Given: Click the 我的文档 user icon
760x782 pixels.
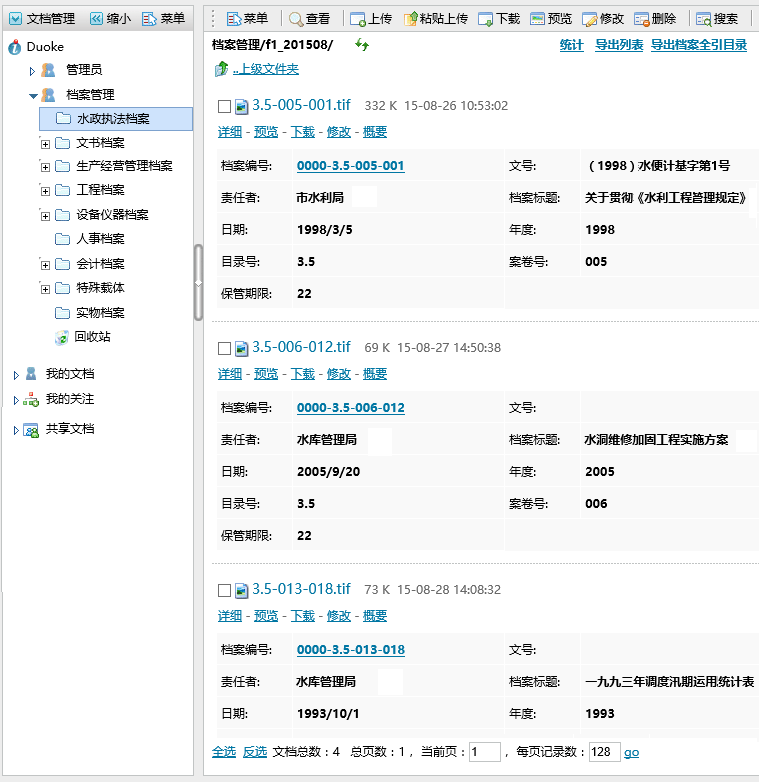Looking at the screenshot, I should point(31,374).
